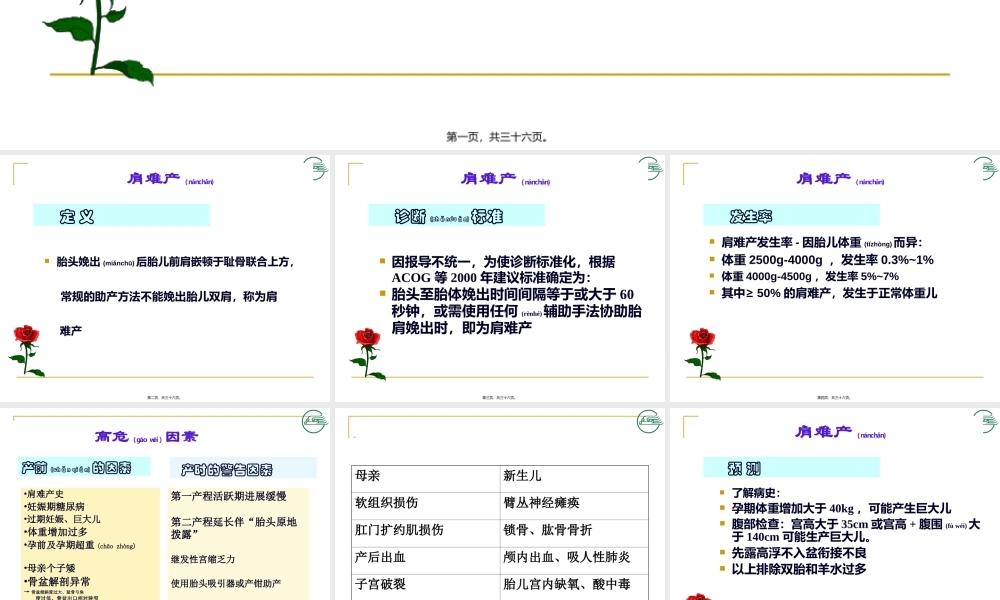This screenshot has height=600, width=1000.
Task: Click bullet 胎头娩出后胎儿前肩嵌顿 in 定义 slide
Action: tap(175, 261)
